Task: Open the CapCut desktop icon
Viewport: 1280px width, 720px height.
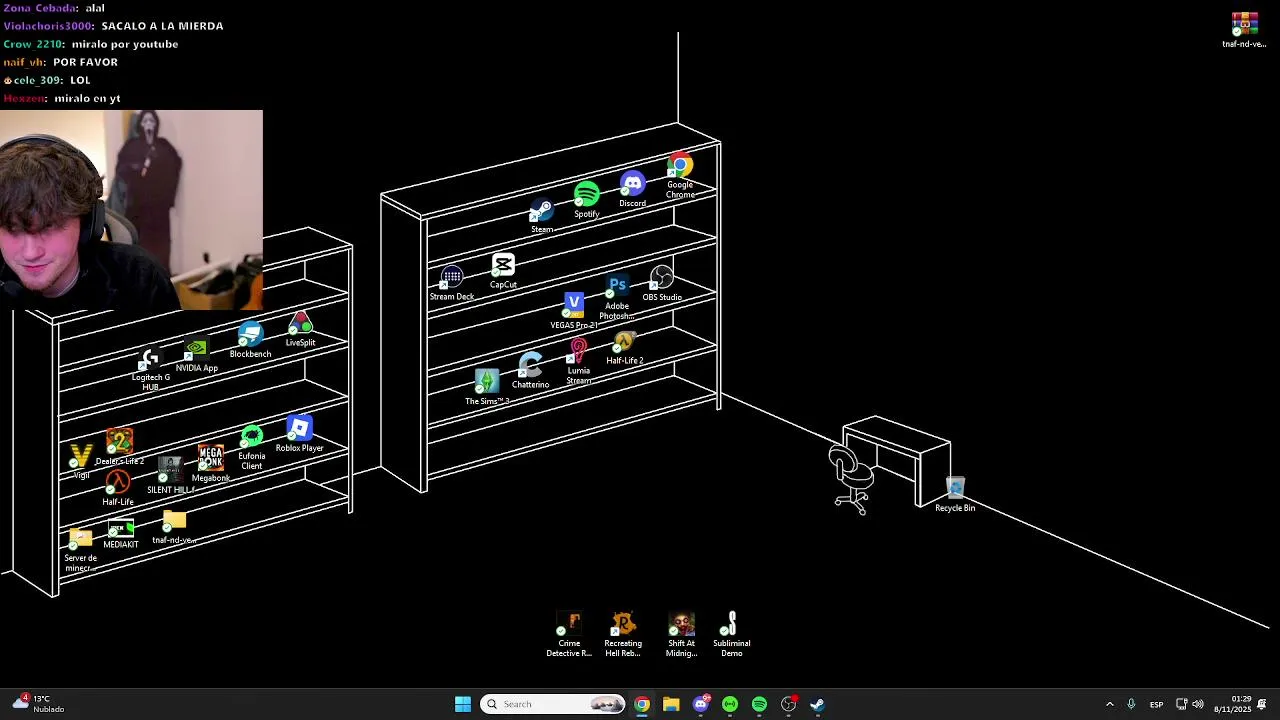Action: (503, 271)
